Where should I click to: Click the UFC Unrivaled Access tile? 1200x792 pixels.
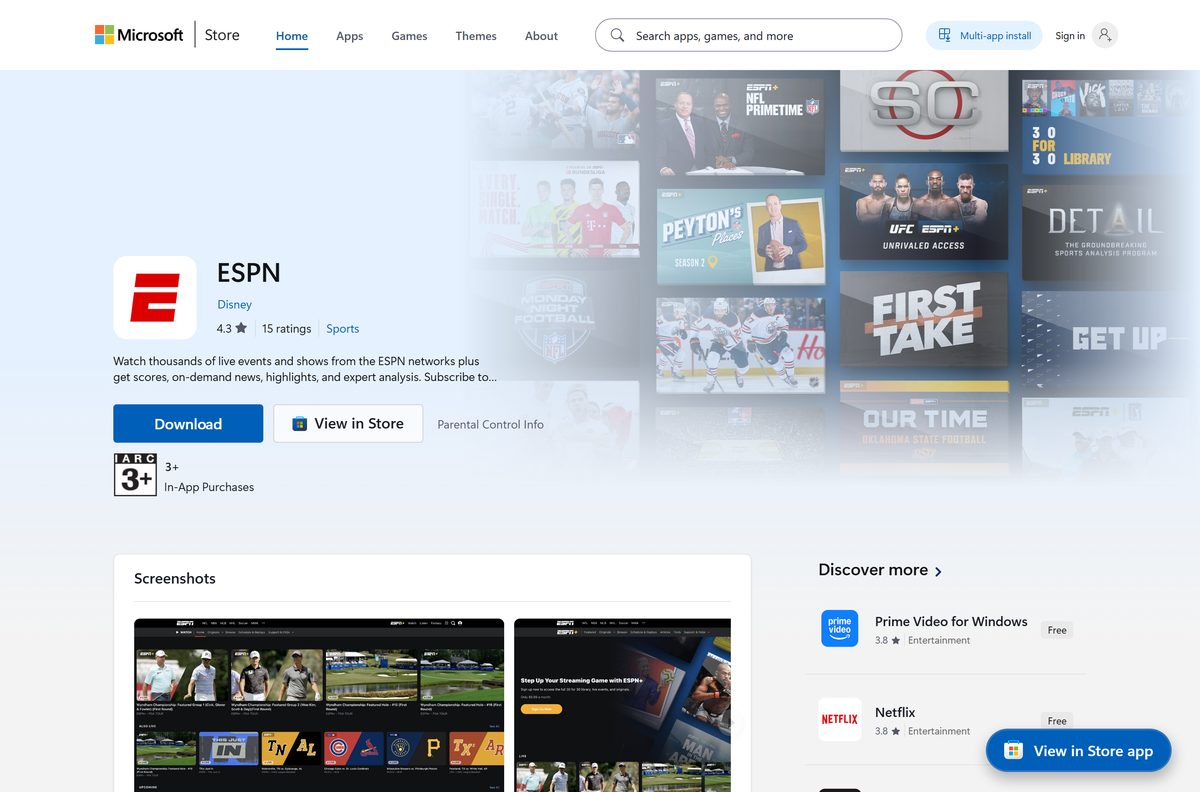[924, 211]
